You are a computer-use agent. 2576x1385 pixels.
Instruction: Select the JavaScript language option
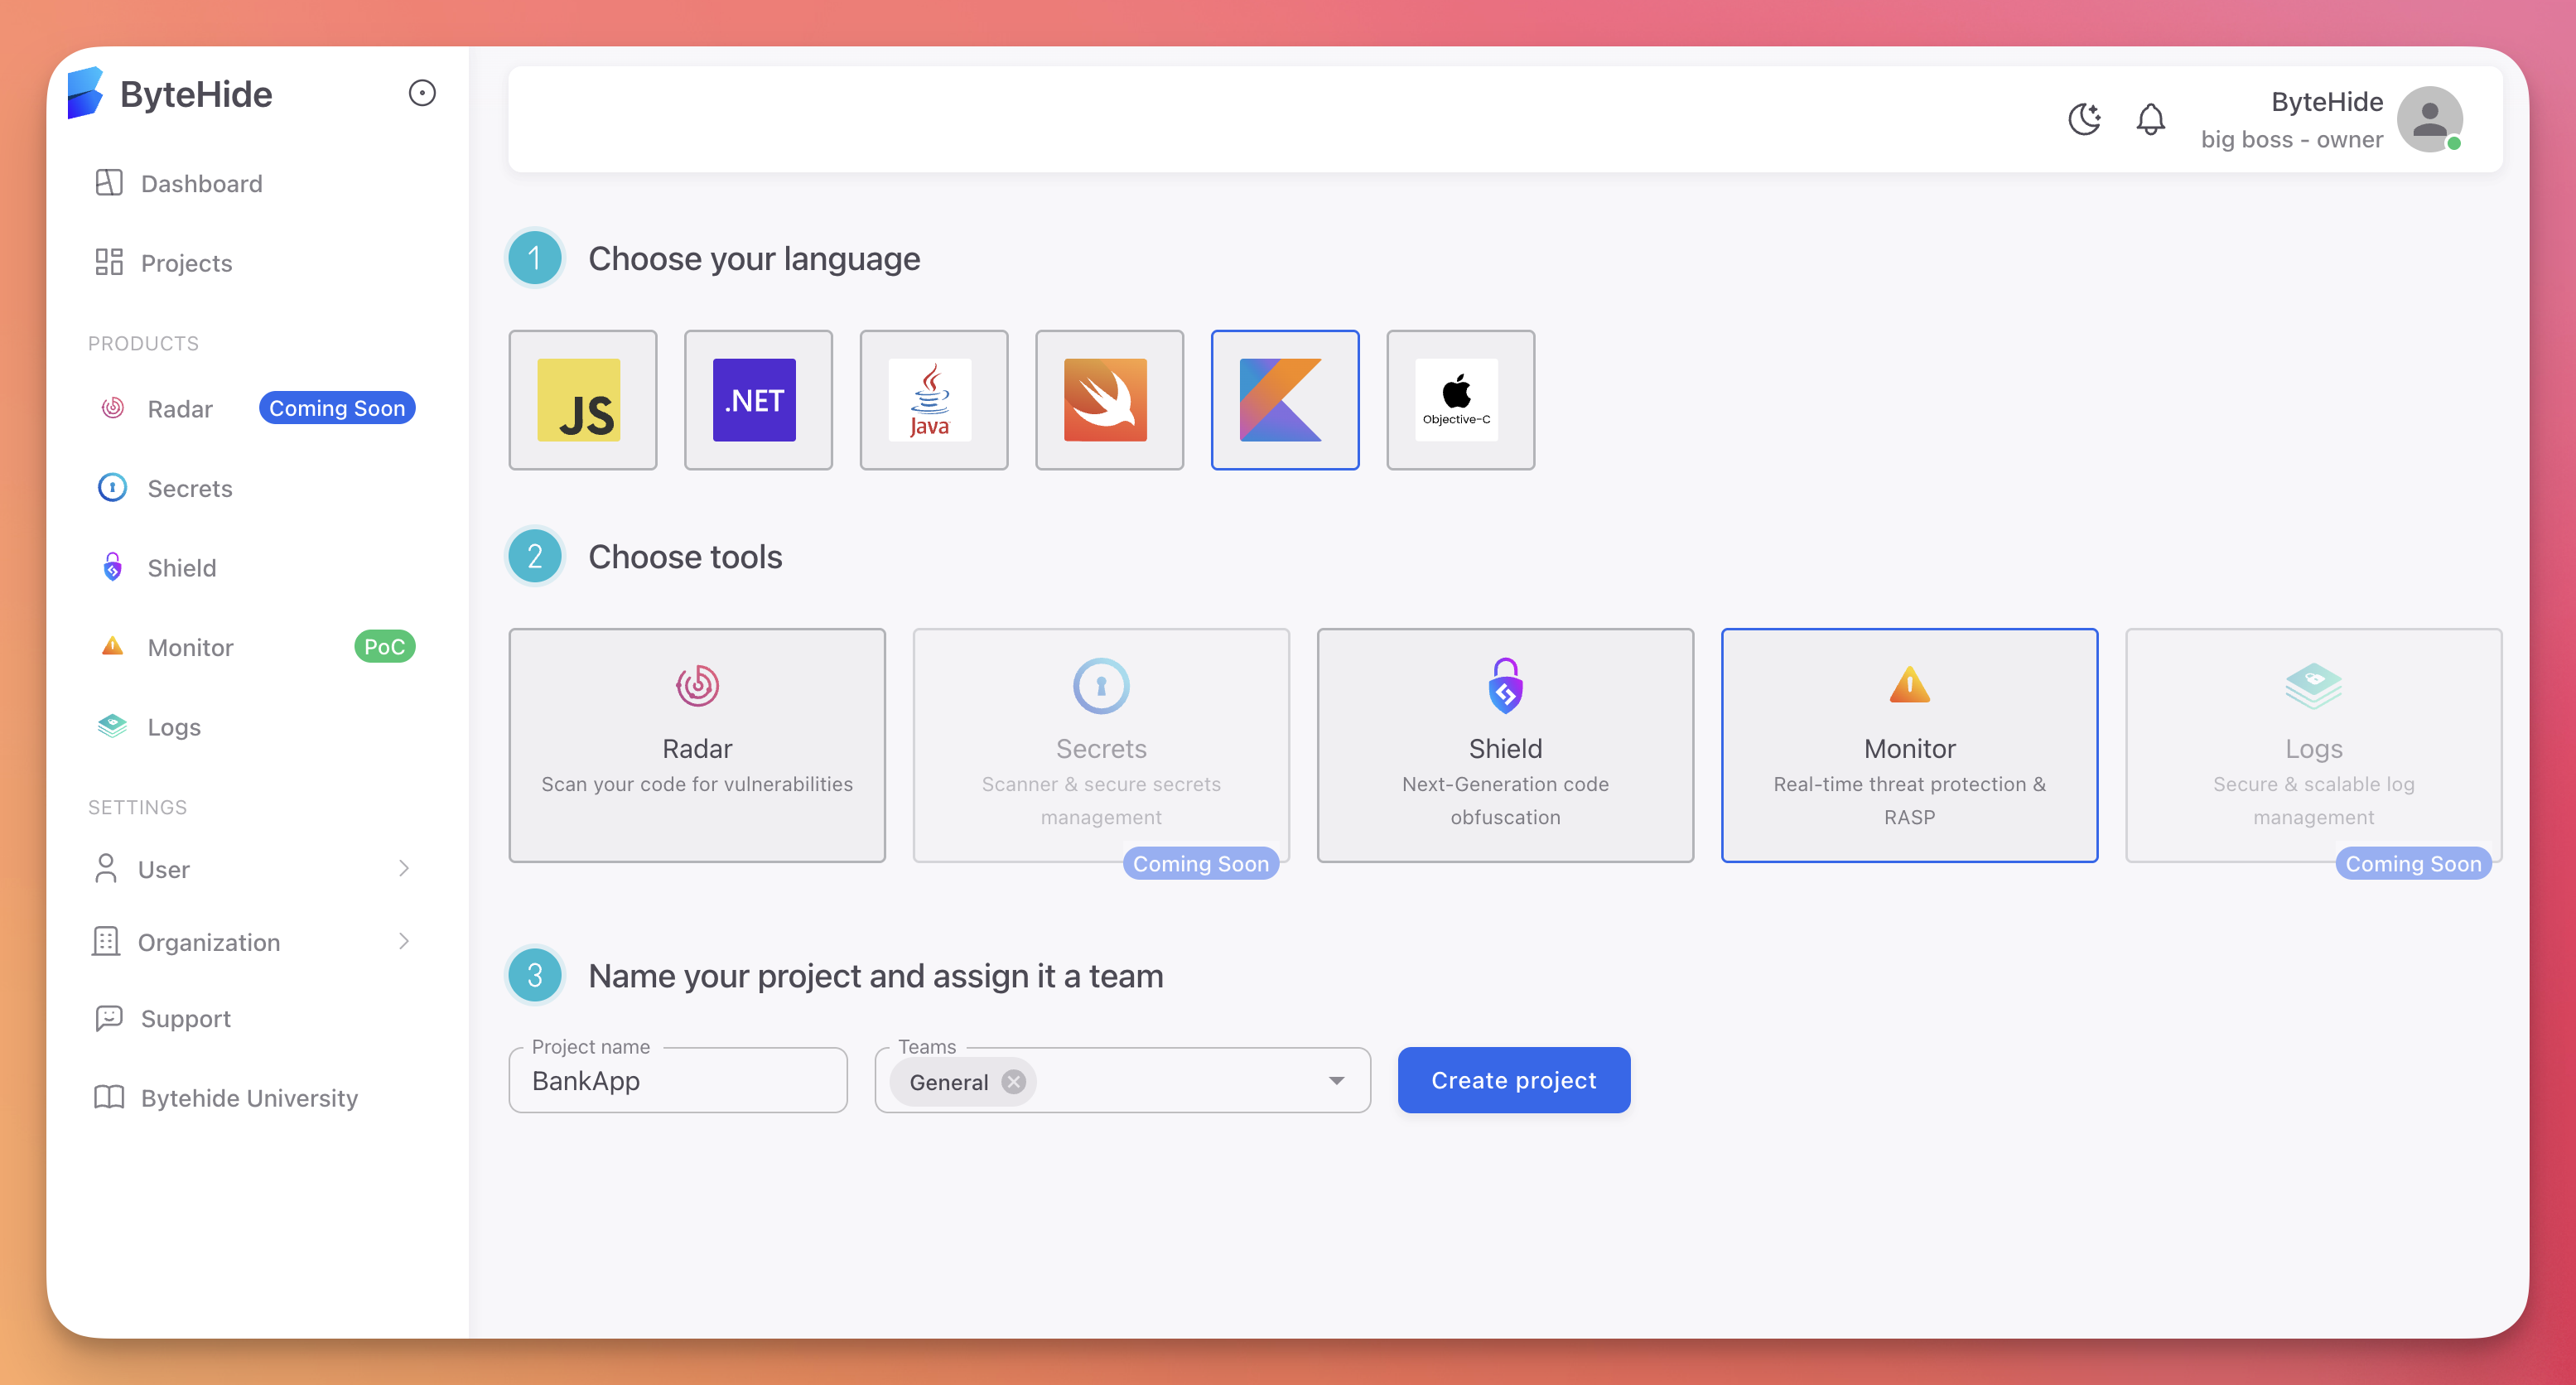(583, 399)
